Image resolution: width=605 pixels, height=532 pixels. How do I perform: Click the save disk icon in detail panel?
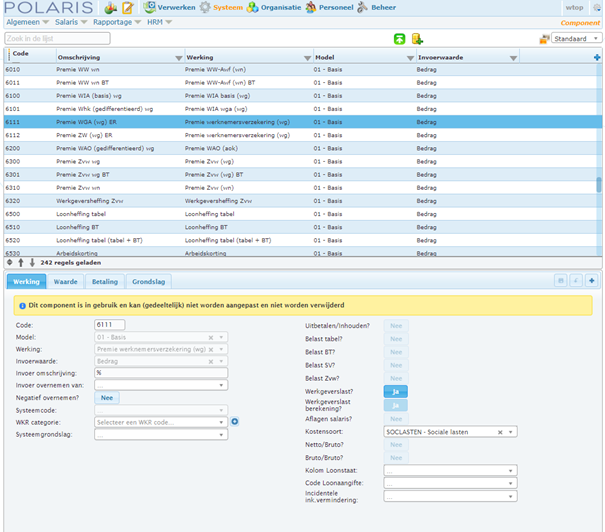click(x=561, y=280)
